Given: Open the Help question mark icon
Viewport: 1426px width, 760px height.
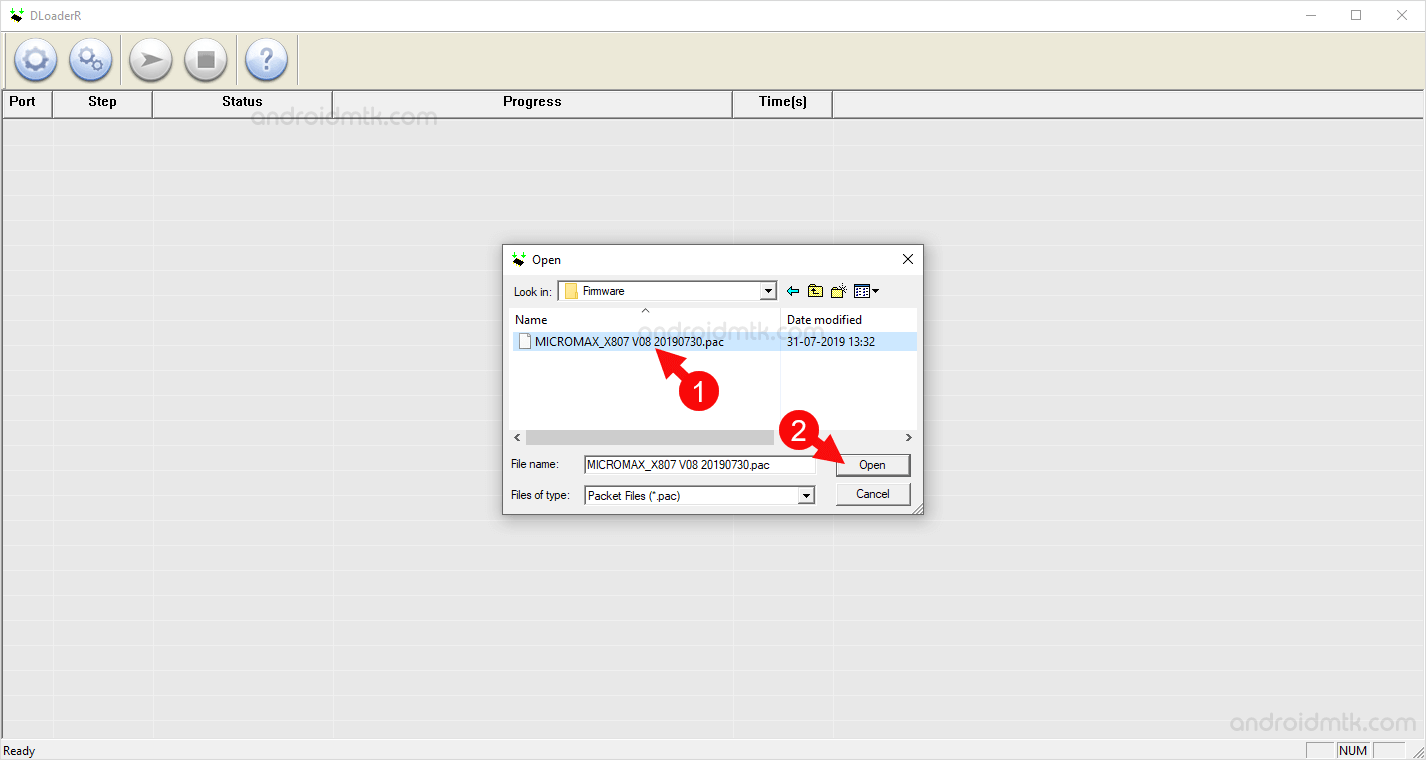Looking at the screenshot, I should coord(266,60).
